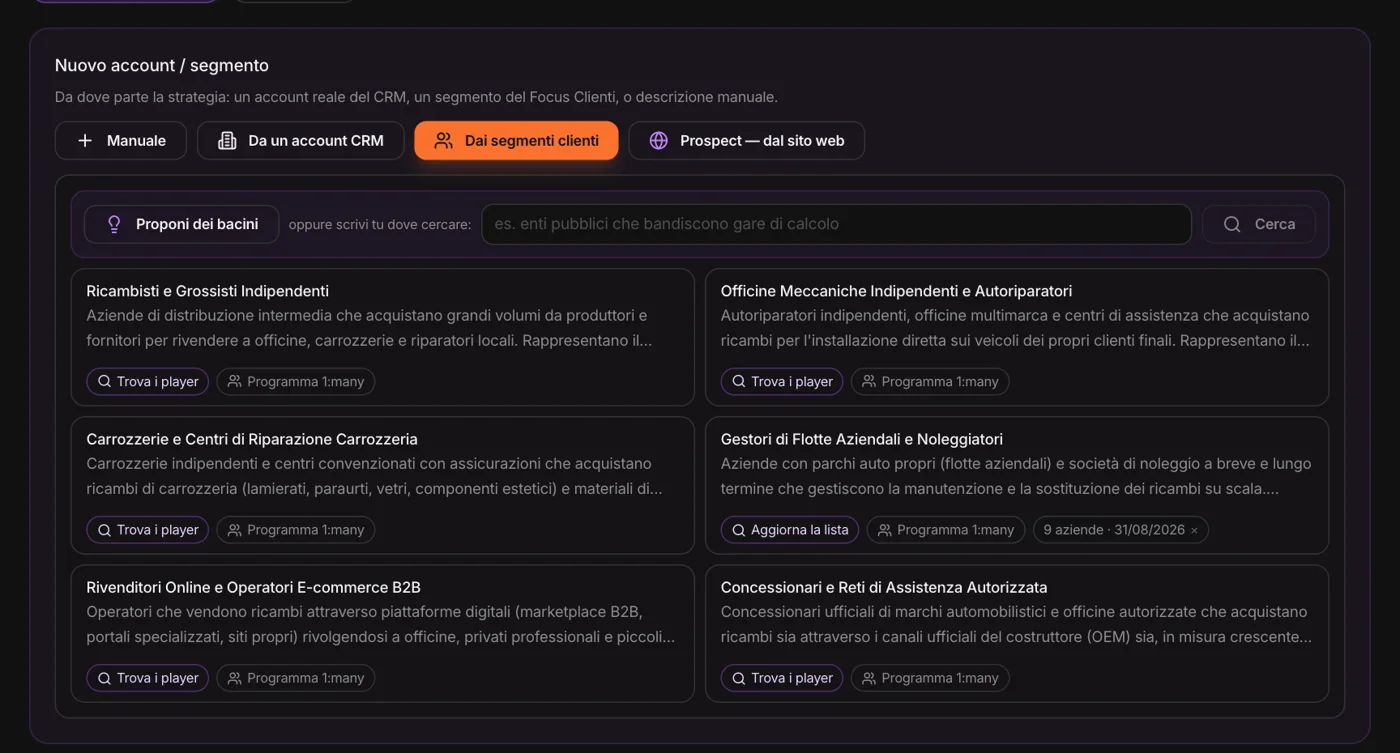1400x753 pixels.
Task: Click the Cerca button
Action: [x=1258, y=224]
